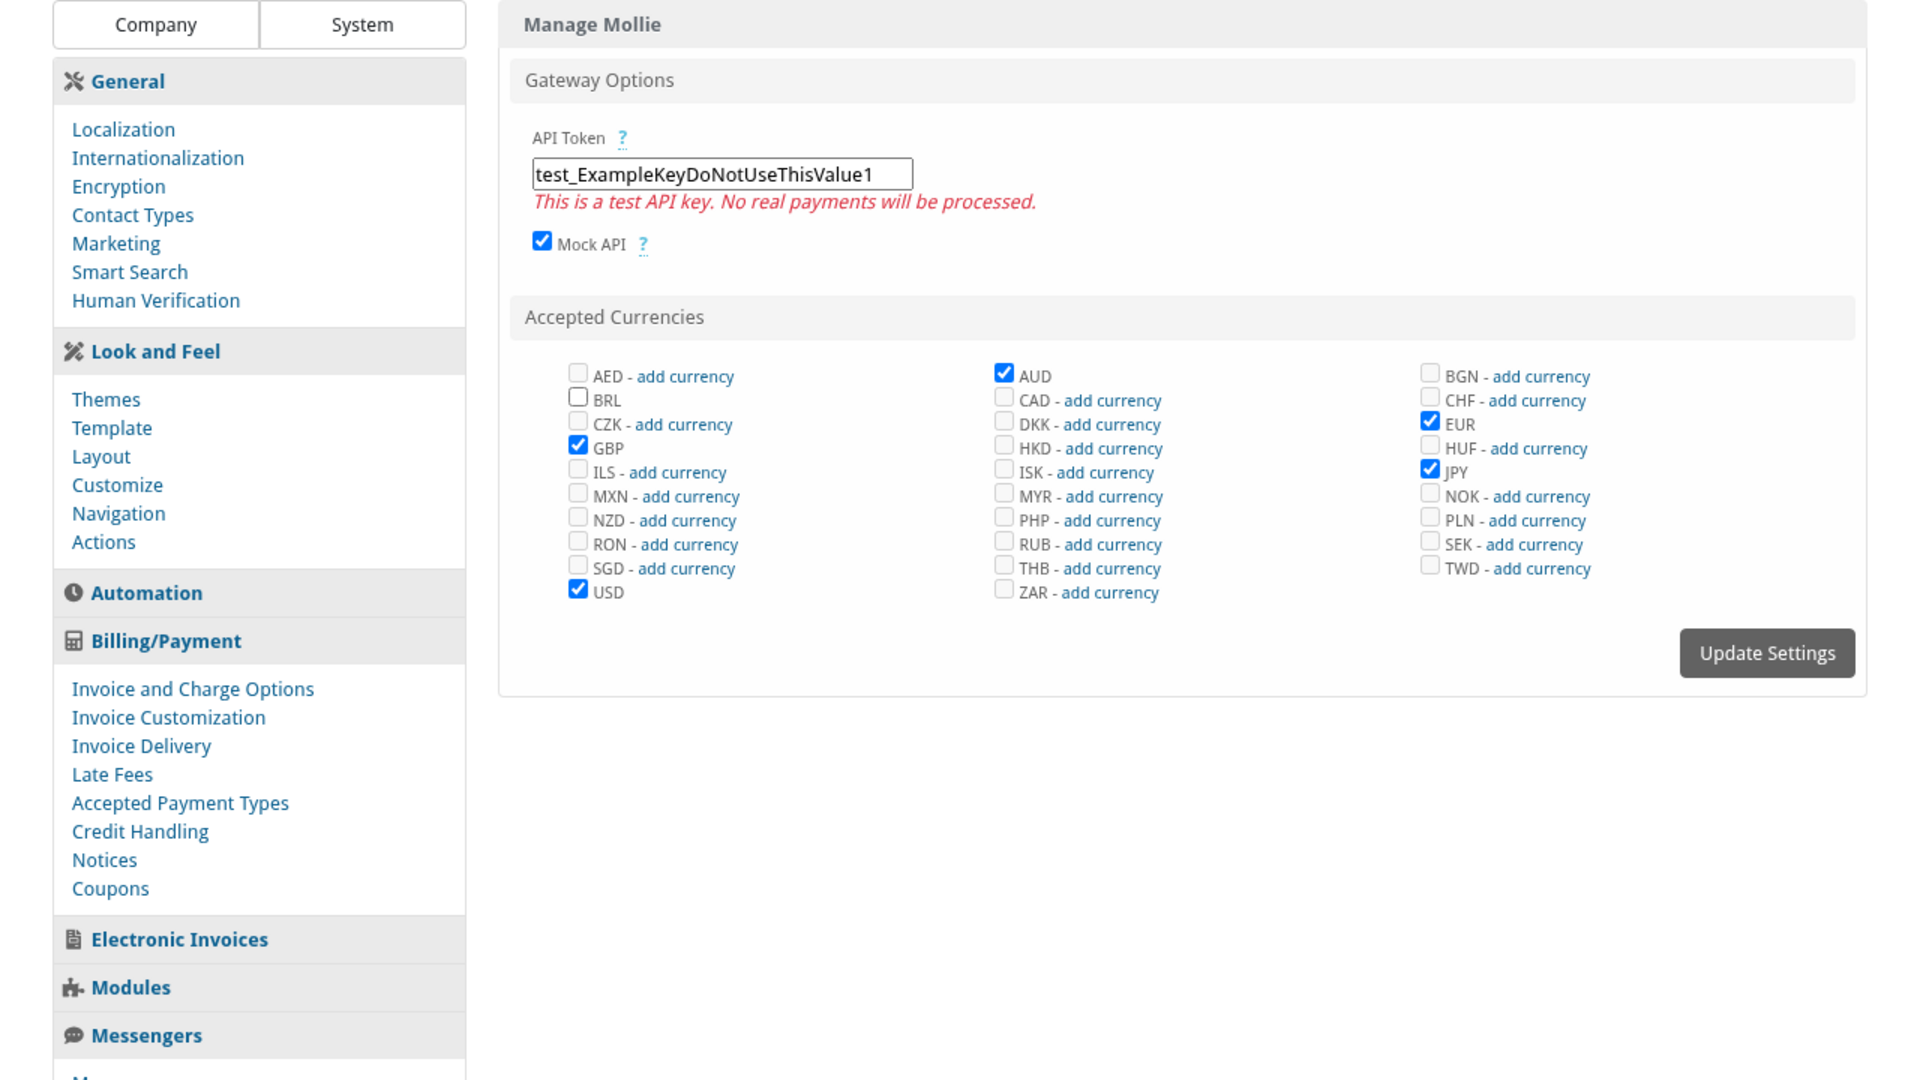Open Invoice Customization settings
1920x1080 pixels.
pos(169,718)
